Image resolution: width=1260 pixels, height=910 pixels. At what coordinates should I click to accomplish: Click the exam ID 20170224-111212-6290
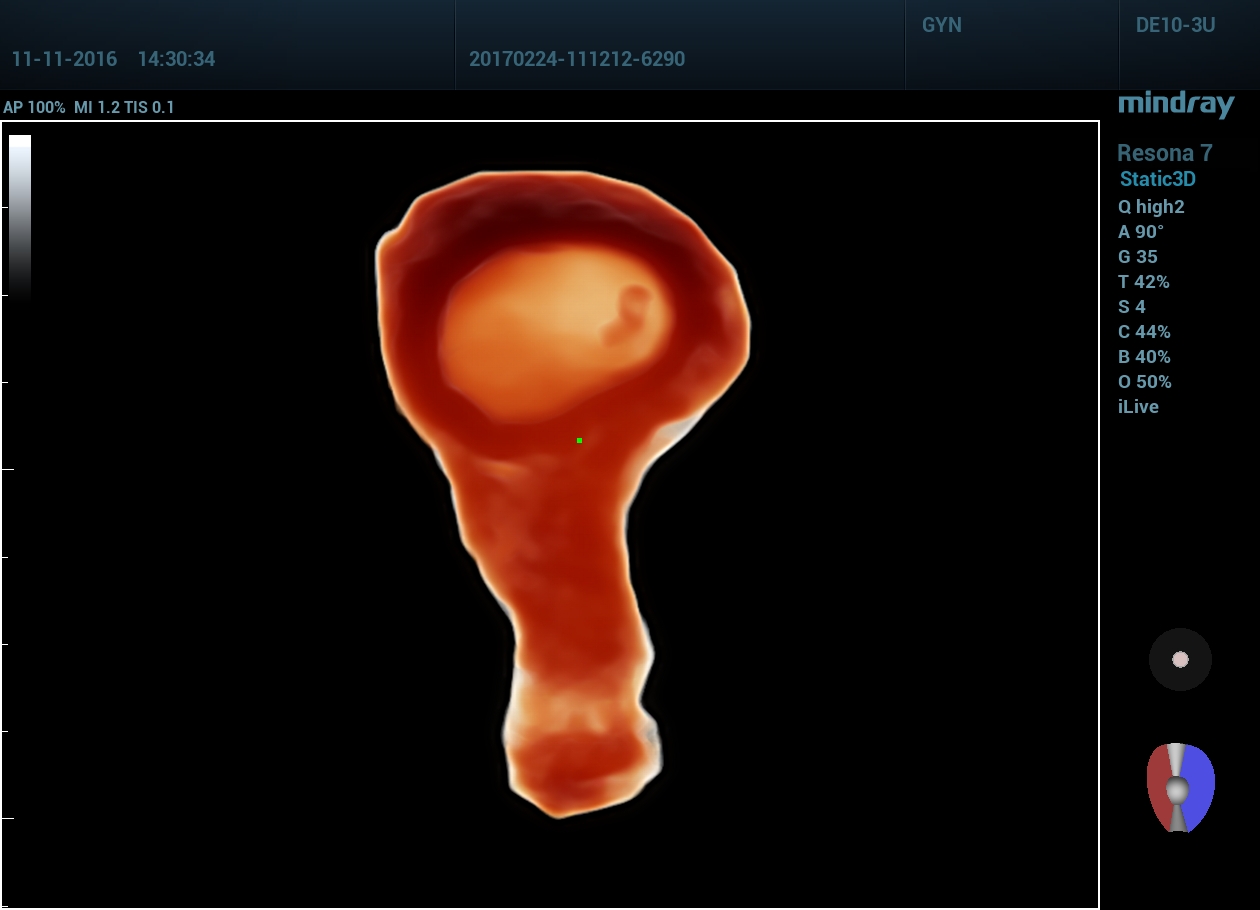(577, 59)
